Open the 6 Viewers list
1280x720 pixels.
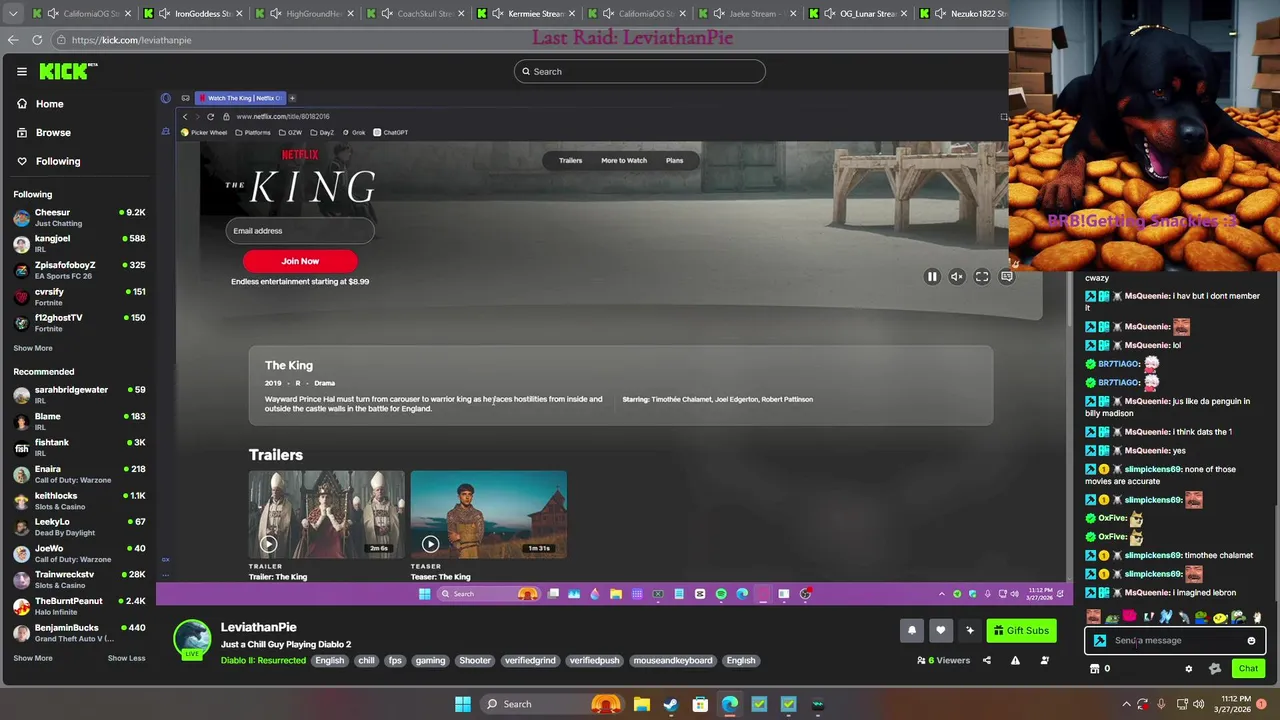(x=943, y=660)
